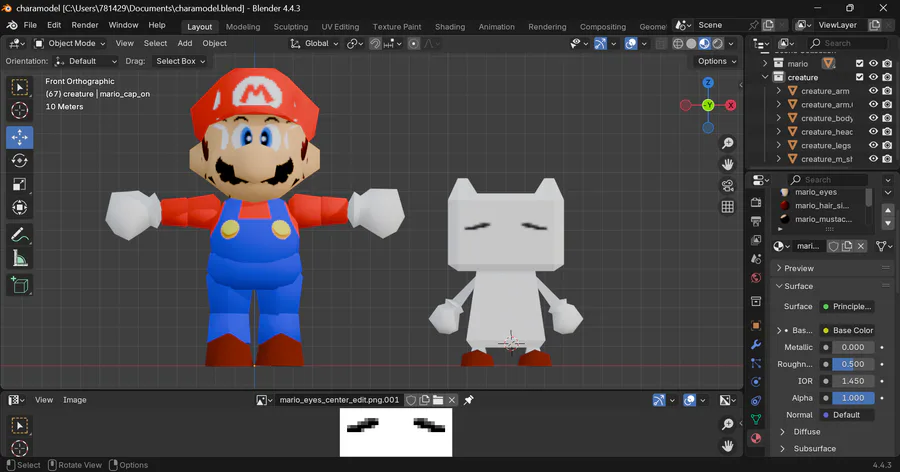
Task: Click the viewport zoom magnifier icon
Action: (728, 143)
